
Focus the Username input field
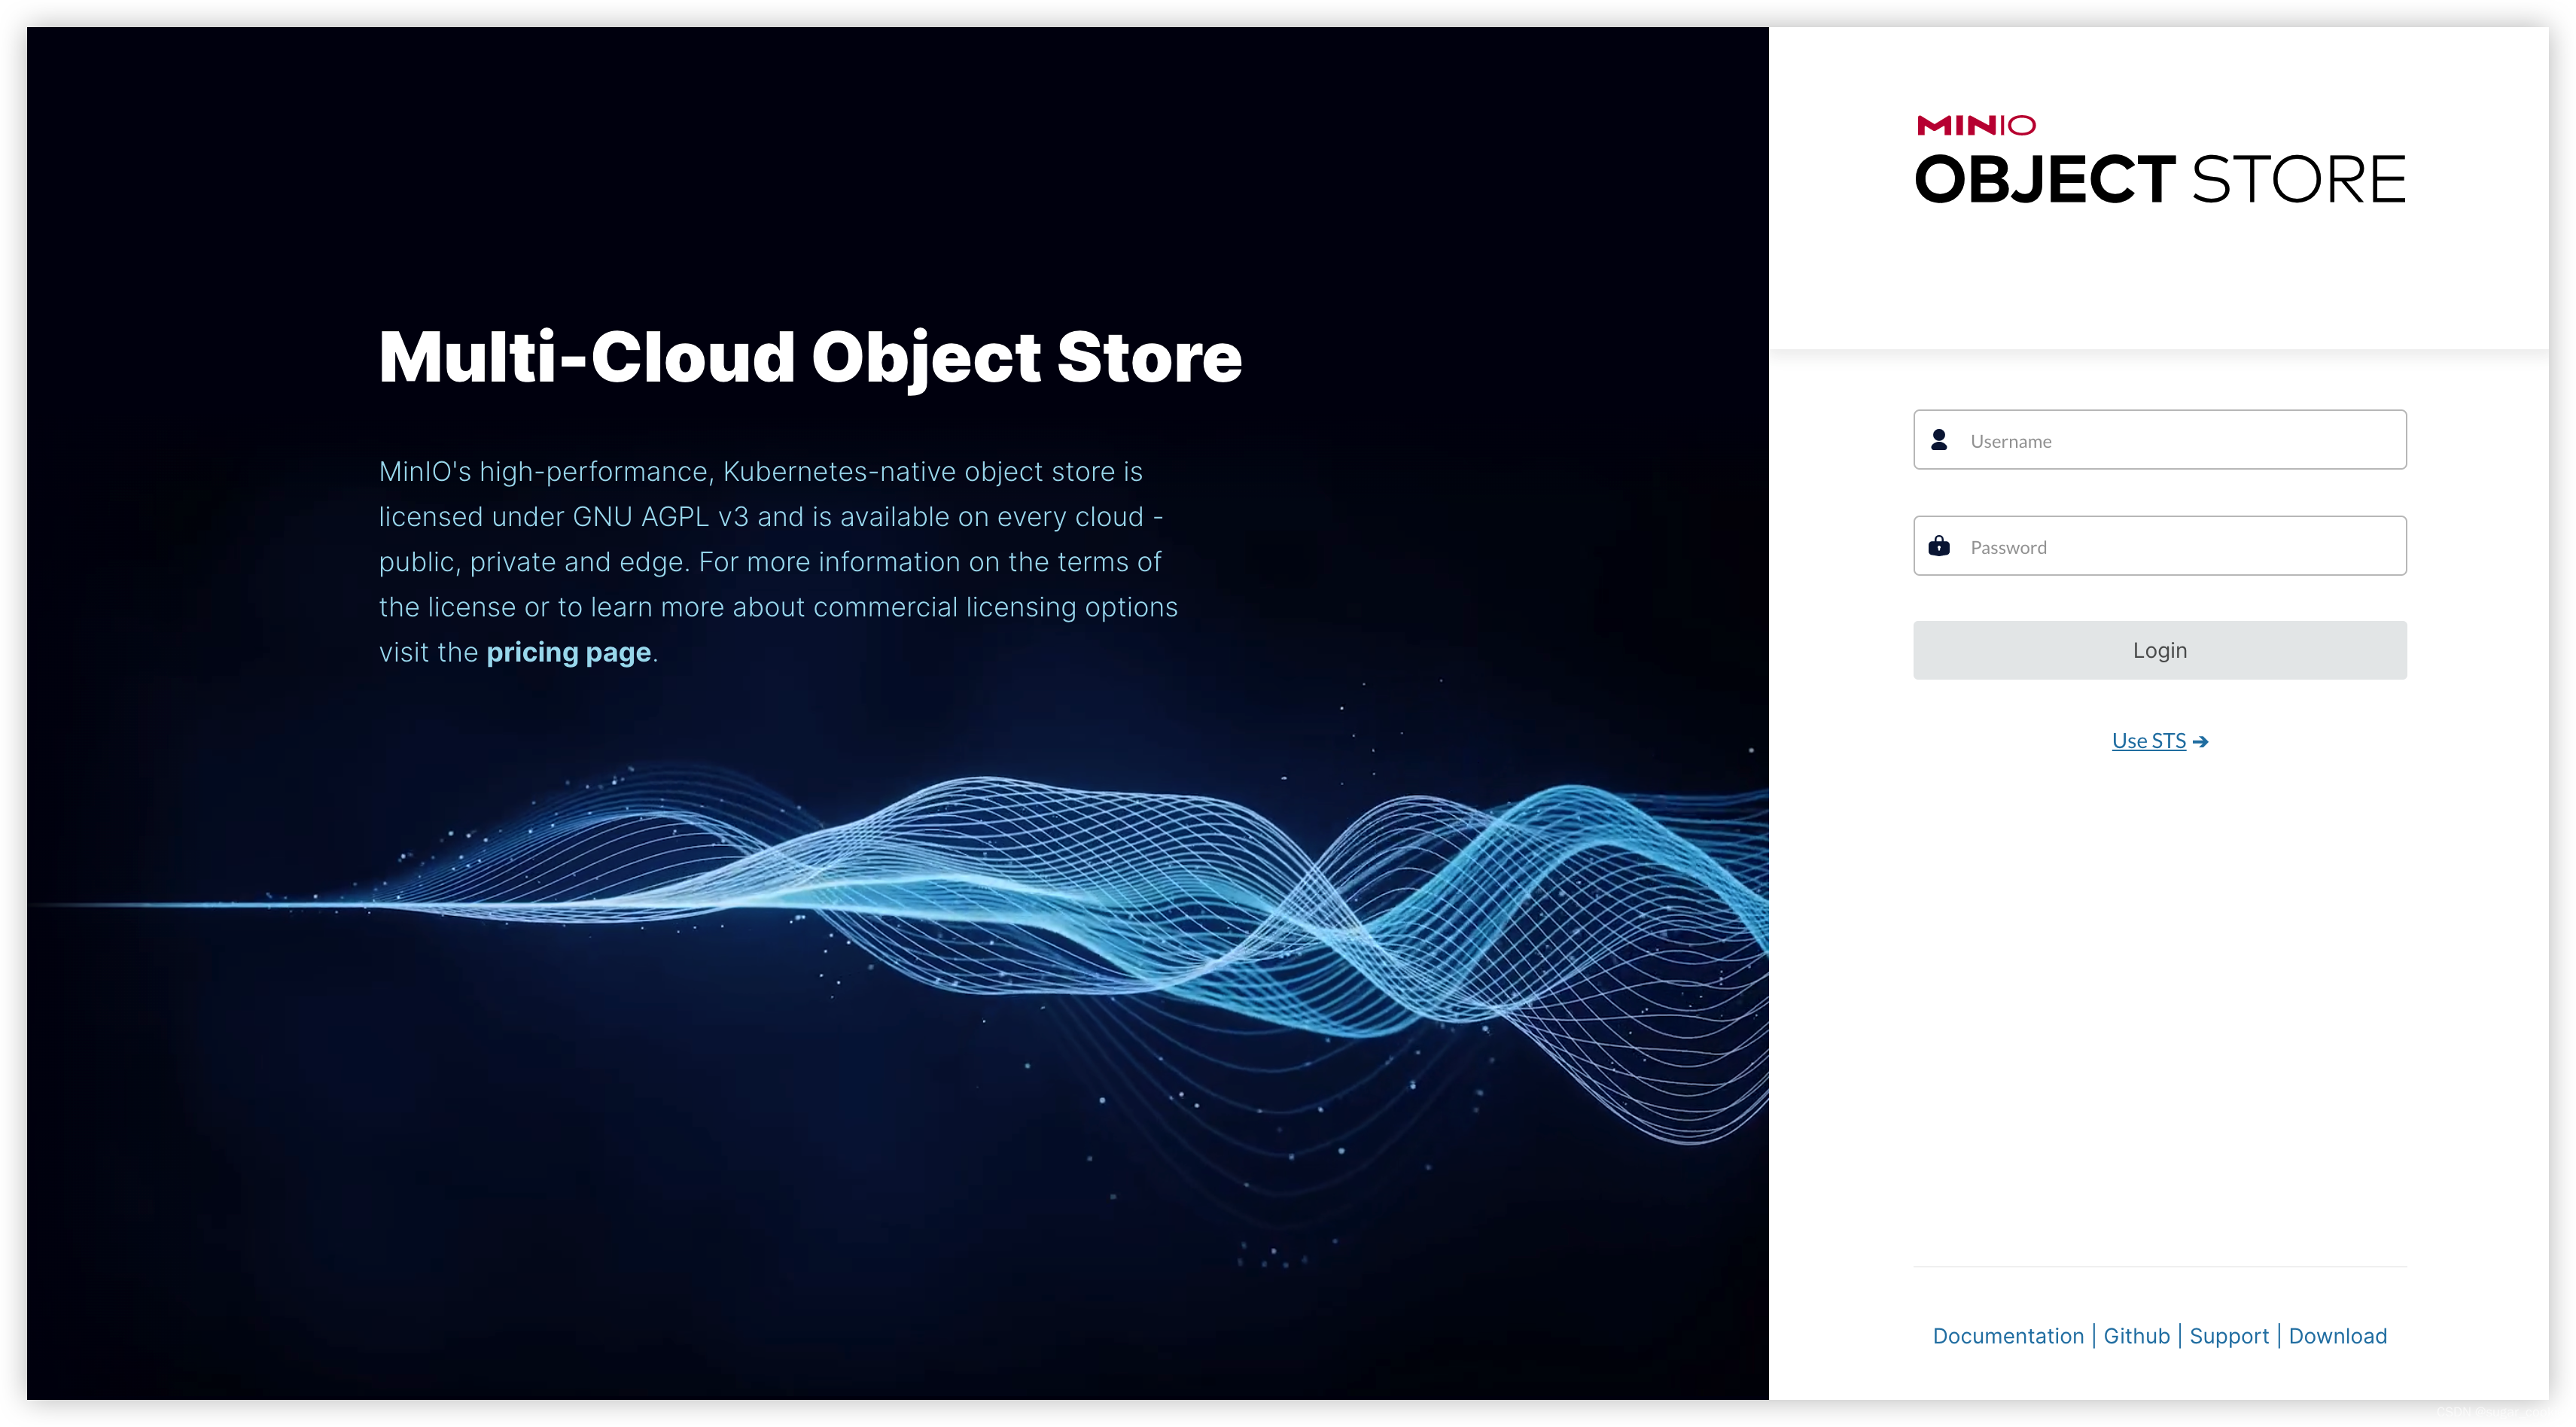(2180, 440)
